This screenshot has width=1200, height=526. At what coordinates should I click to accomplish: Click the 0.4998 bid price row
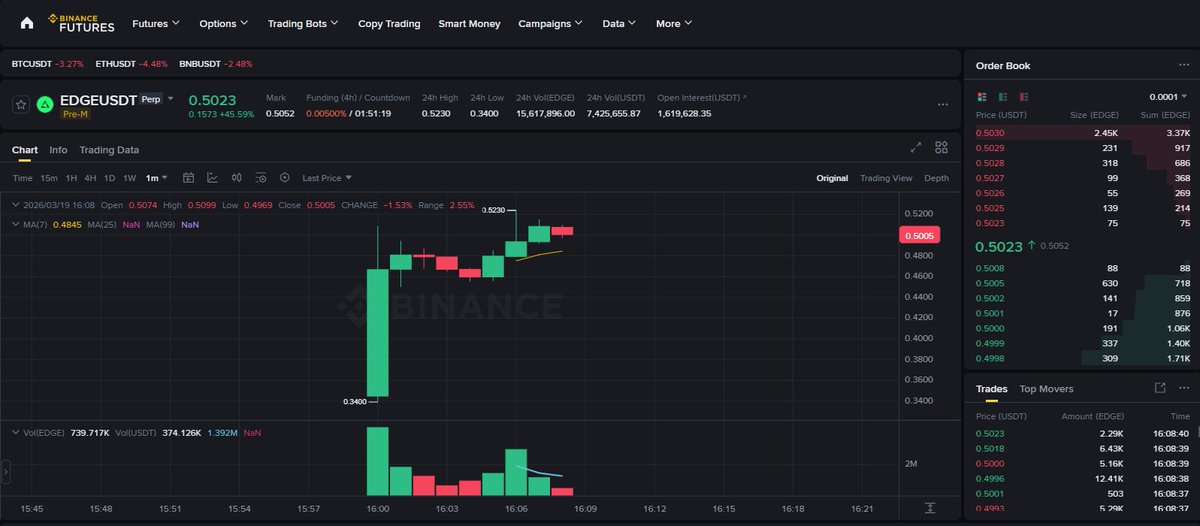tap(1082, 358)
